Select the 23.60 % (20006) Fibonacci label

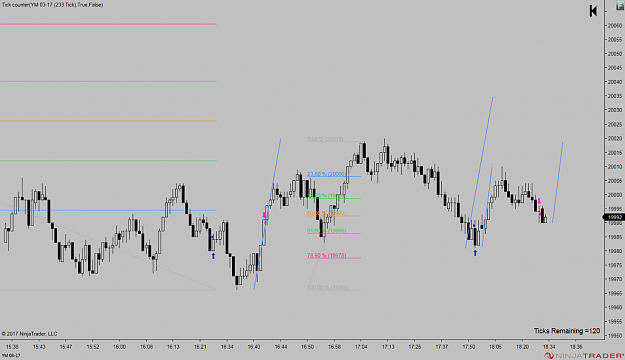point(326,174)
